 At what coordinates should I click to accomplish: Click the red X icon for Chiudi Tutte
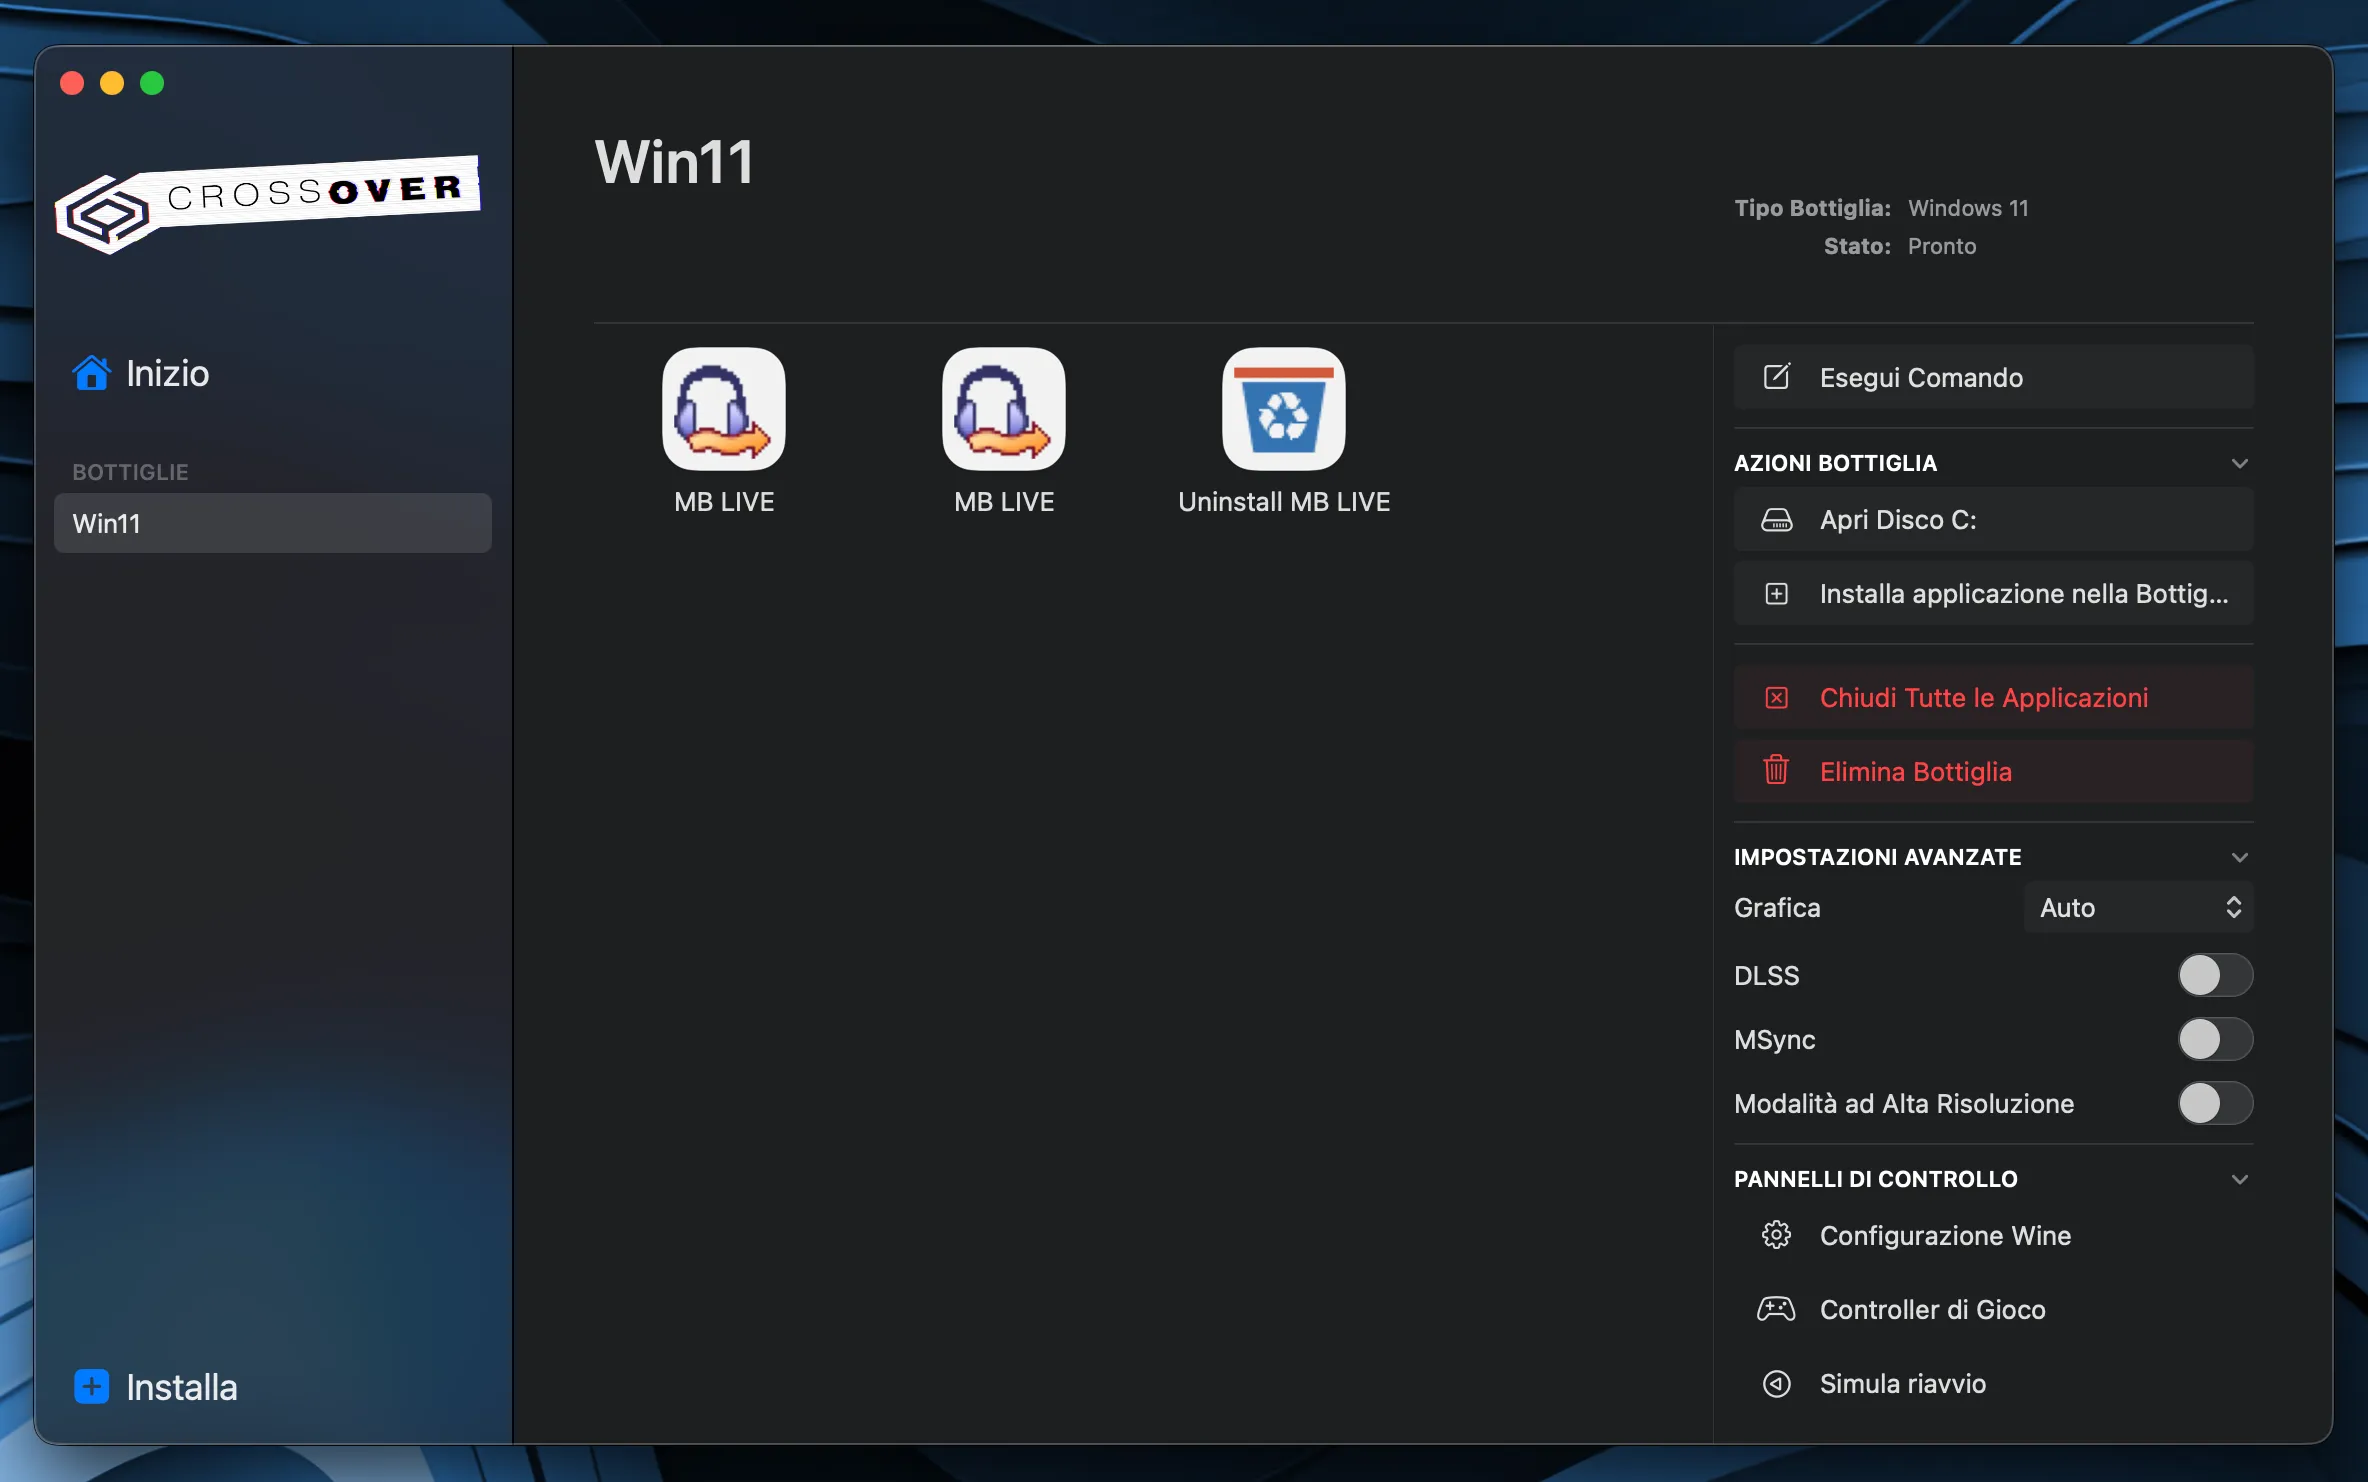pos(1777,698)
